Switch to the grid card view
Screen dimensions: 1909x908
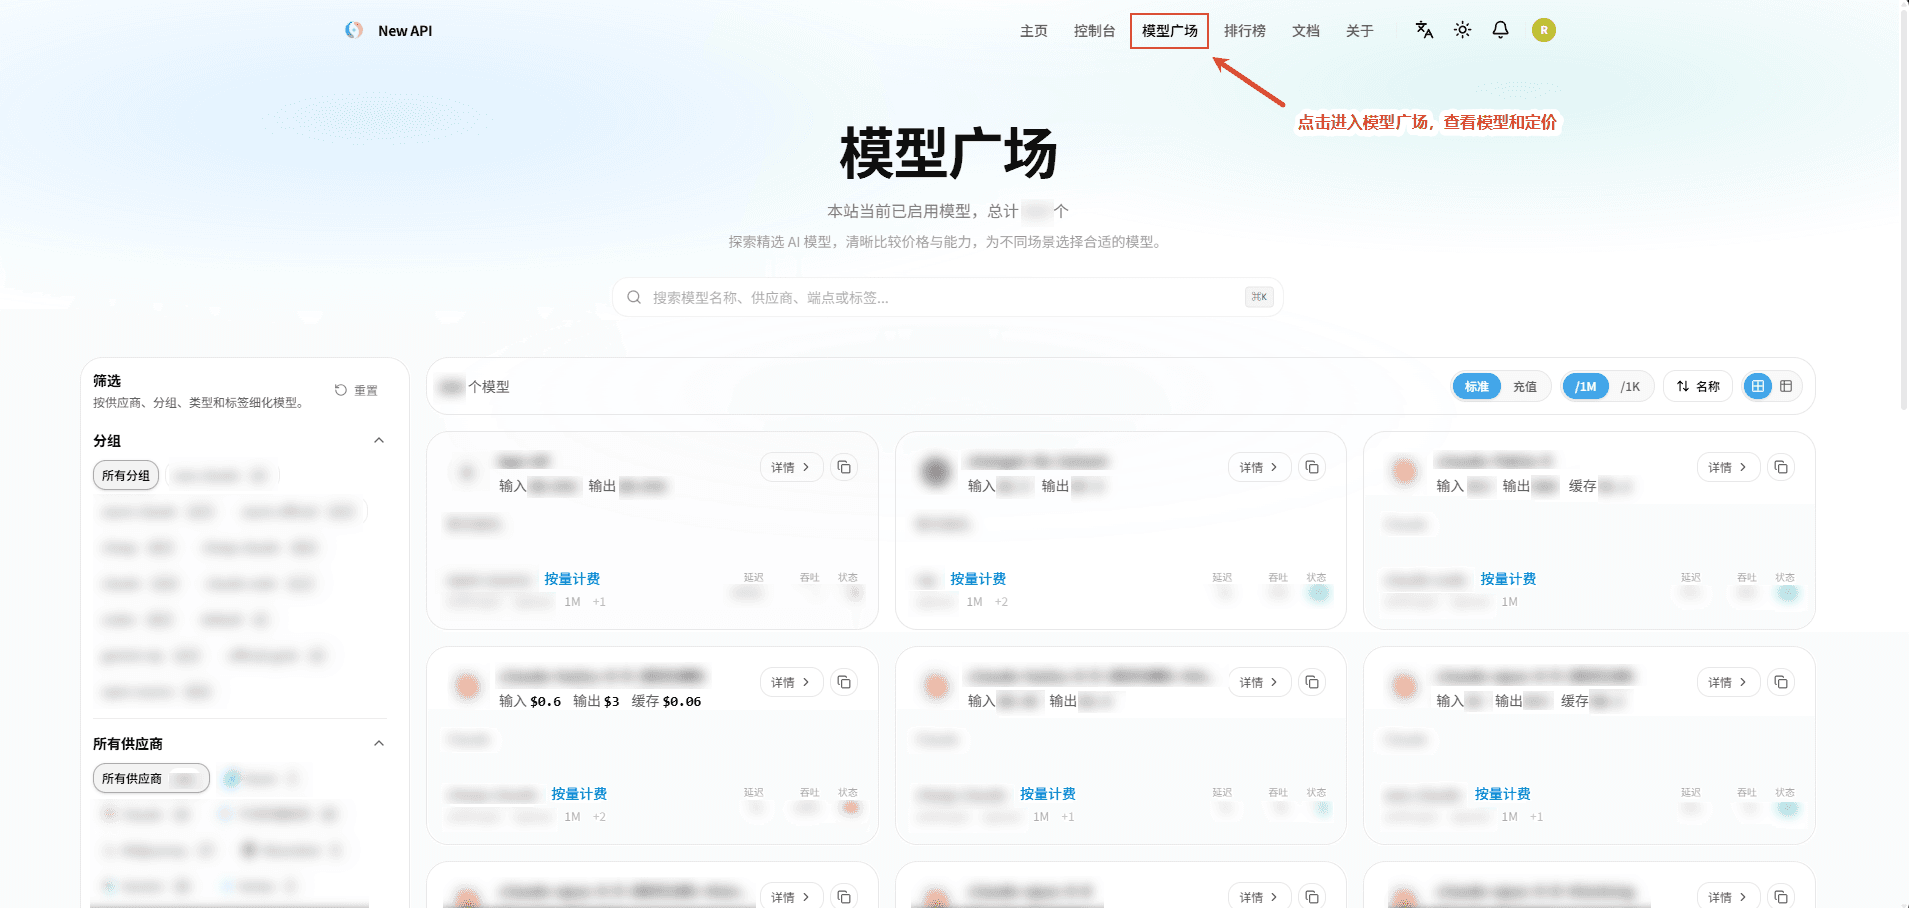(x=1758, y=386)
